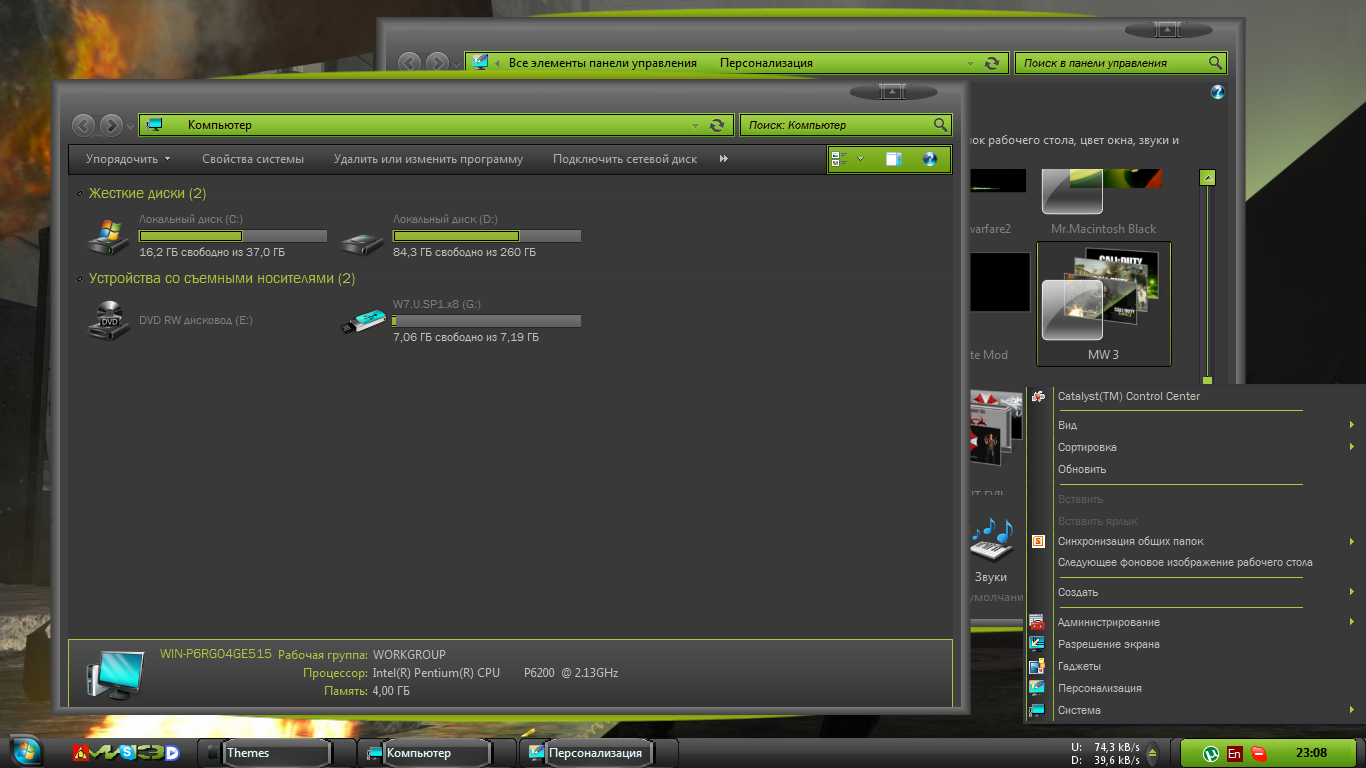Open the W7.U.SP1.x8 (G:) USB drive
Viewport: 1366px width, 768px height.
click(x=362, y=321)
